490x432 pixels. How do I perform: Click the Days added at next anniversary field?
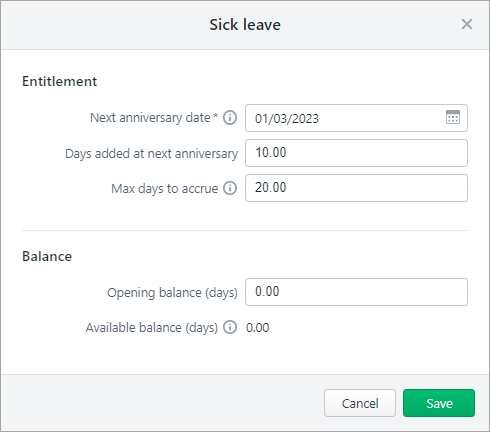(356, 153)
